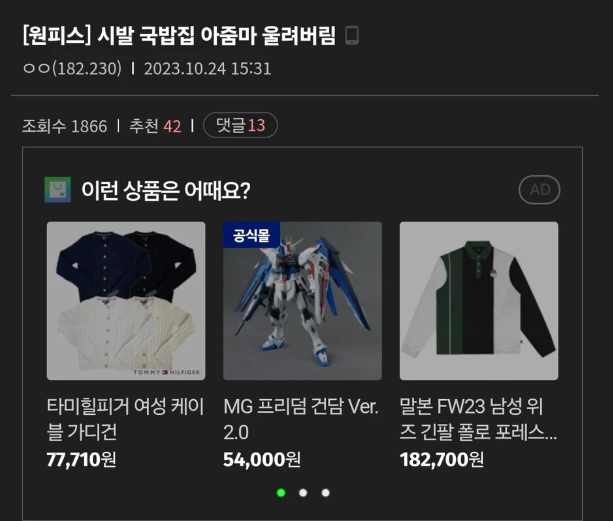Screen dimensions: 613x521
Task: Open the Malbon polo shirt thumbnail
Action: (479, 301)
